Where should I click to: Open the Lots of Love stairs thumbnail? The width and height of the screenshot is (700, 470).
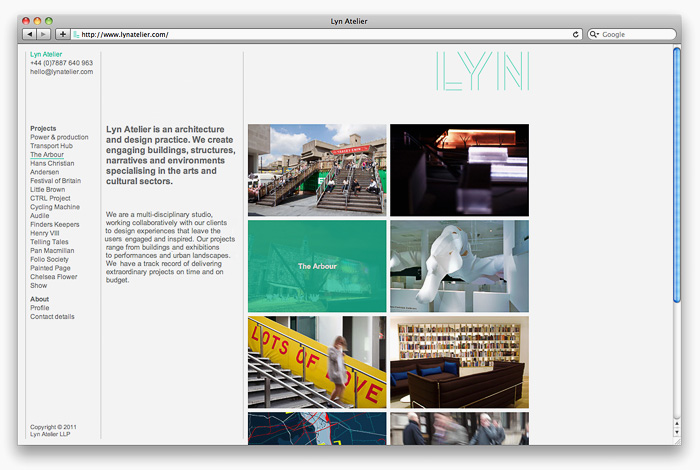pos(317,362)
